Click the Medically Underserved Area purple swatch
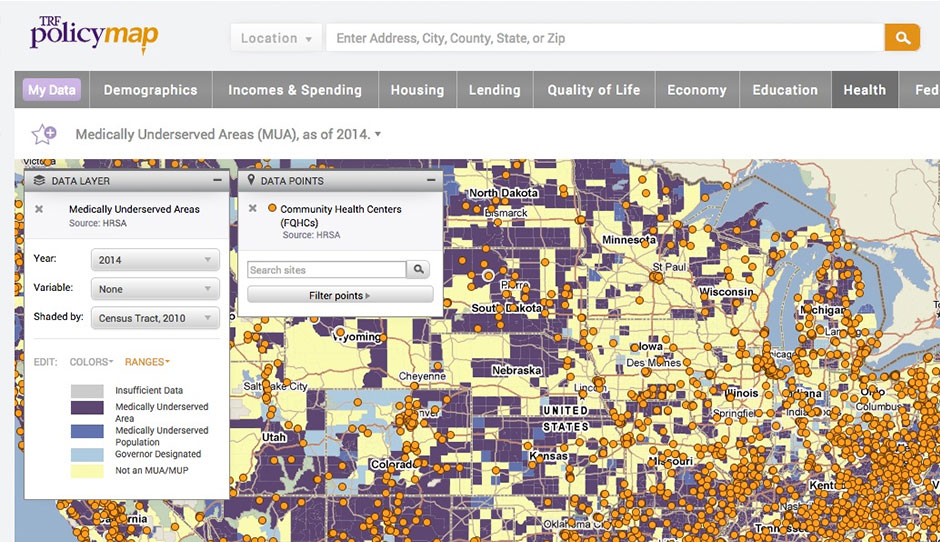Image resolution: width=940 pixels, height=542 pixels. (x=87, y=408)
